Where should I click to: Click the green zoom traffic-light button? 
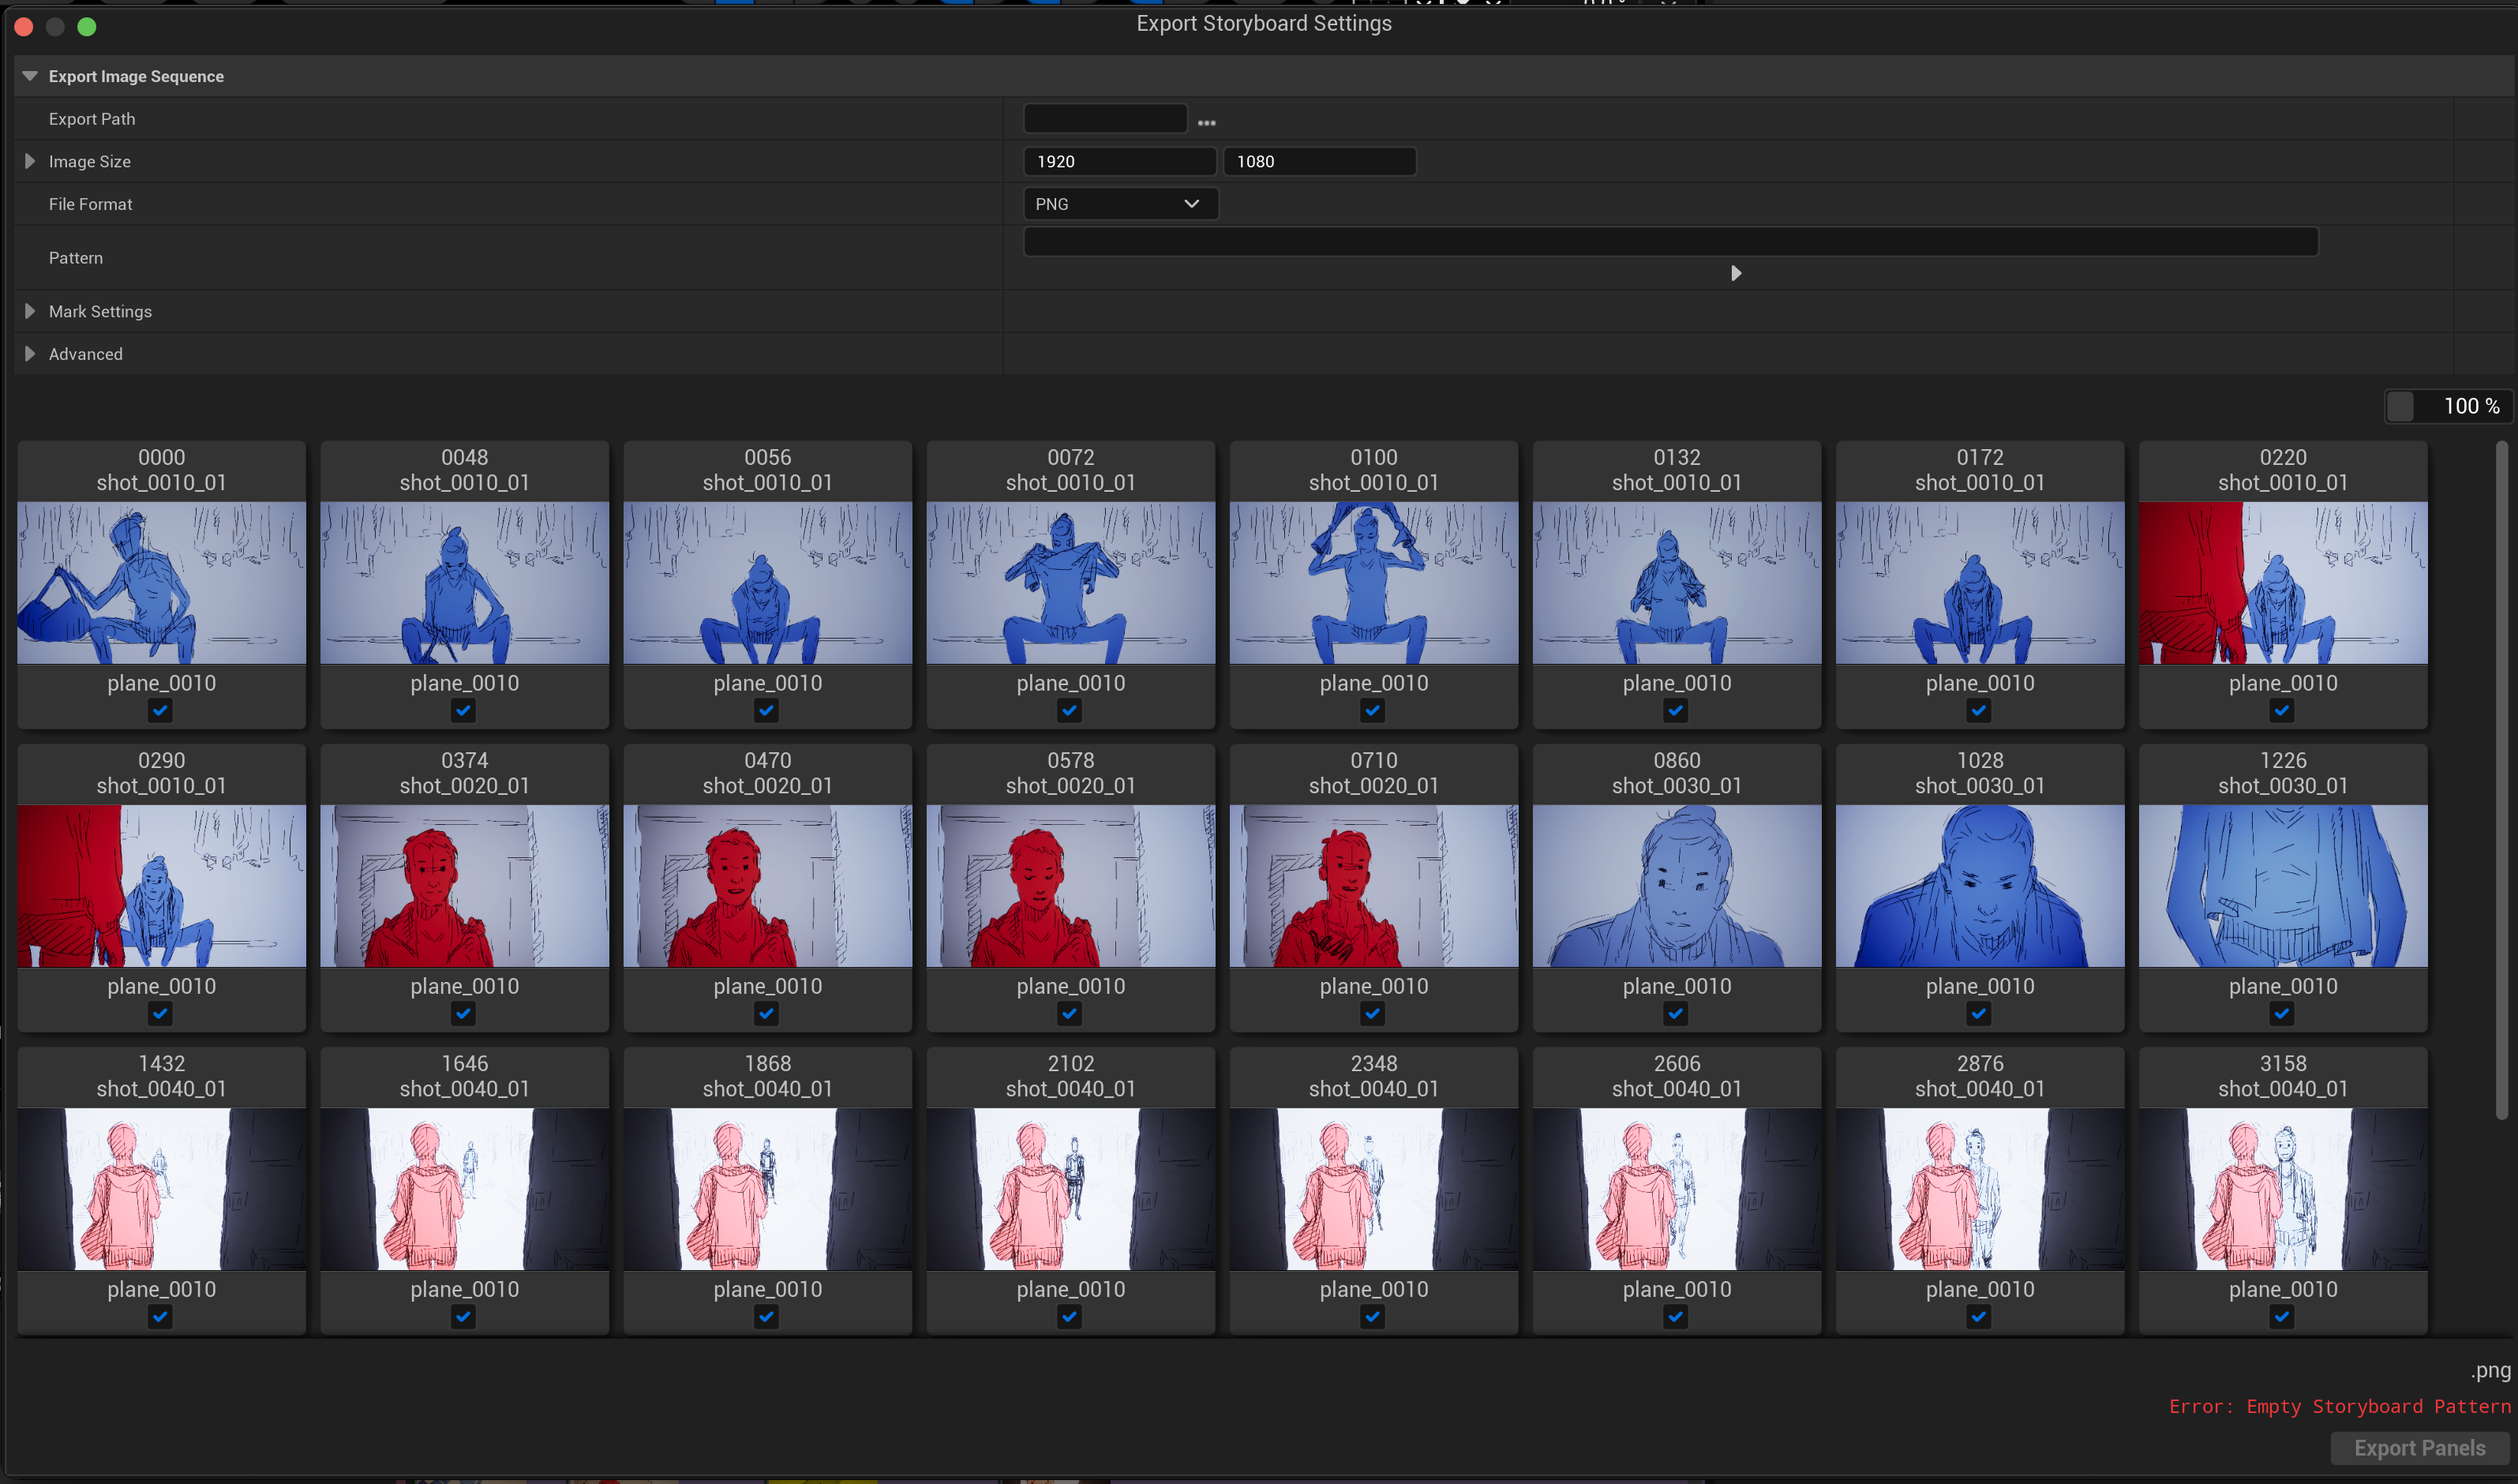87,27
